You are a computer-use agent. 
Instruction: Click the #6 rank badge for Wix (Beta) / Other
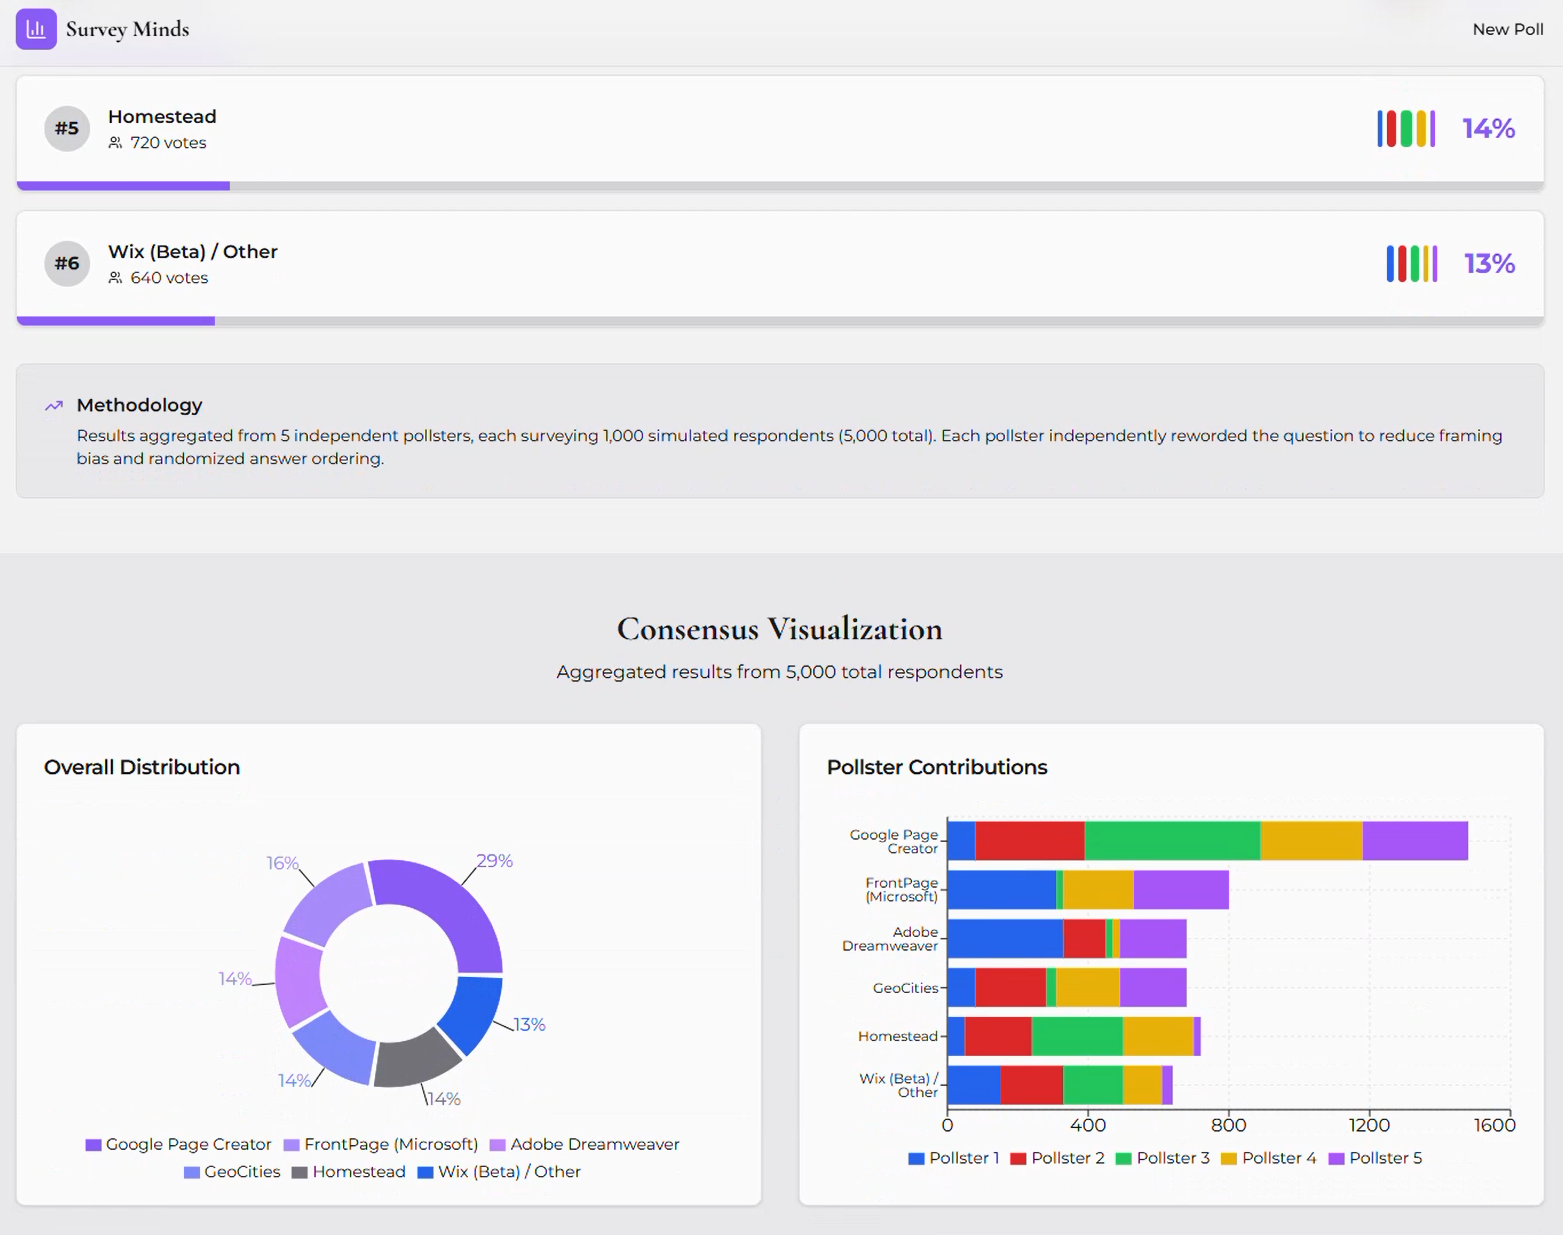67,263
